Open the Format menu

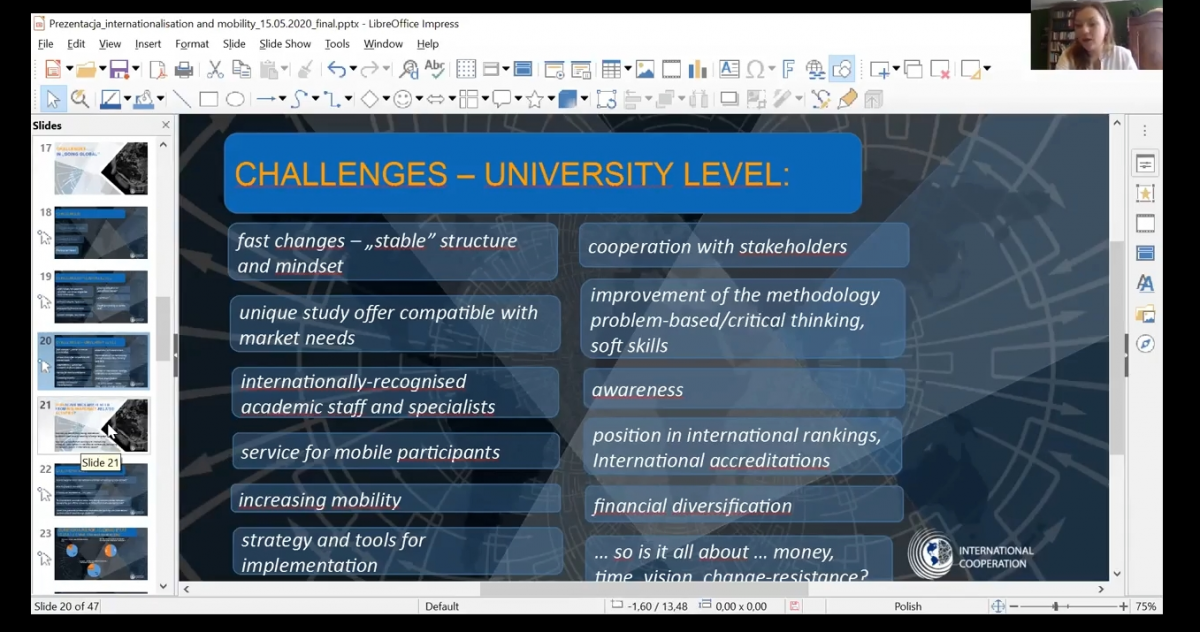[x=192, y=44]
